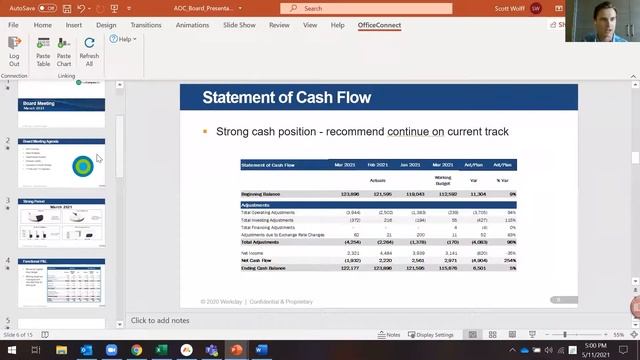Collapse the ribbon with the chevron
This screenshot has width=640, height=360.
coord(633,76)
